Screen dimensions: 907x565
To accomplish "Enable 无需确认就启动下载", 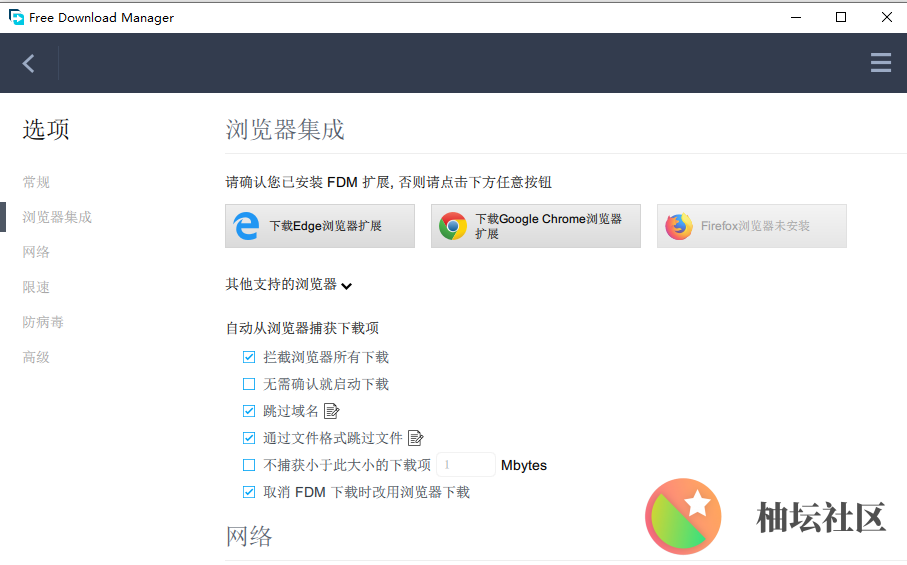I will (249, 384).
